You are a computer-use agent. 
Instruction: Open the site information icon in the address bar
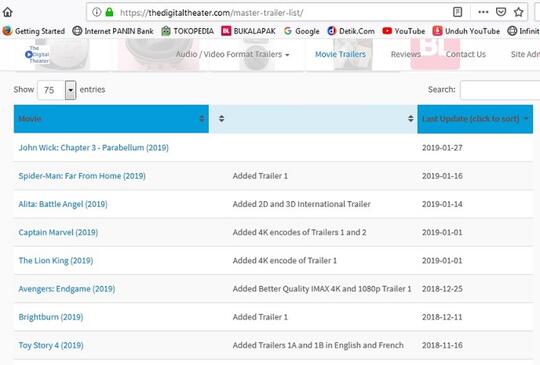pyautogui.click(x=97, y=12)
